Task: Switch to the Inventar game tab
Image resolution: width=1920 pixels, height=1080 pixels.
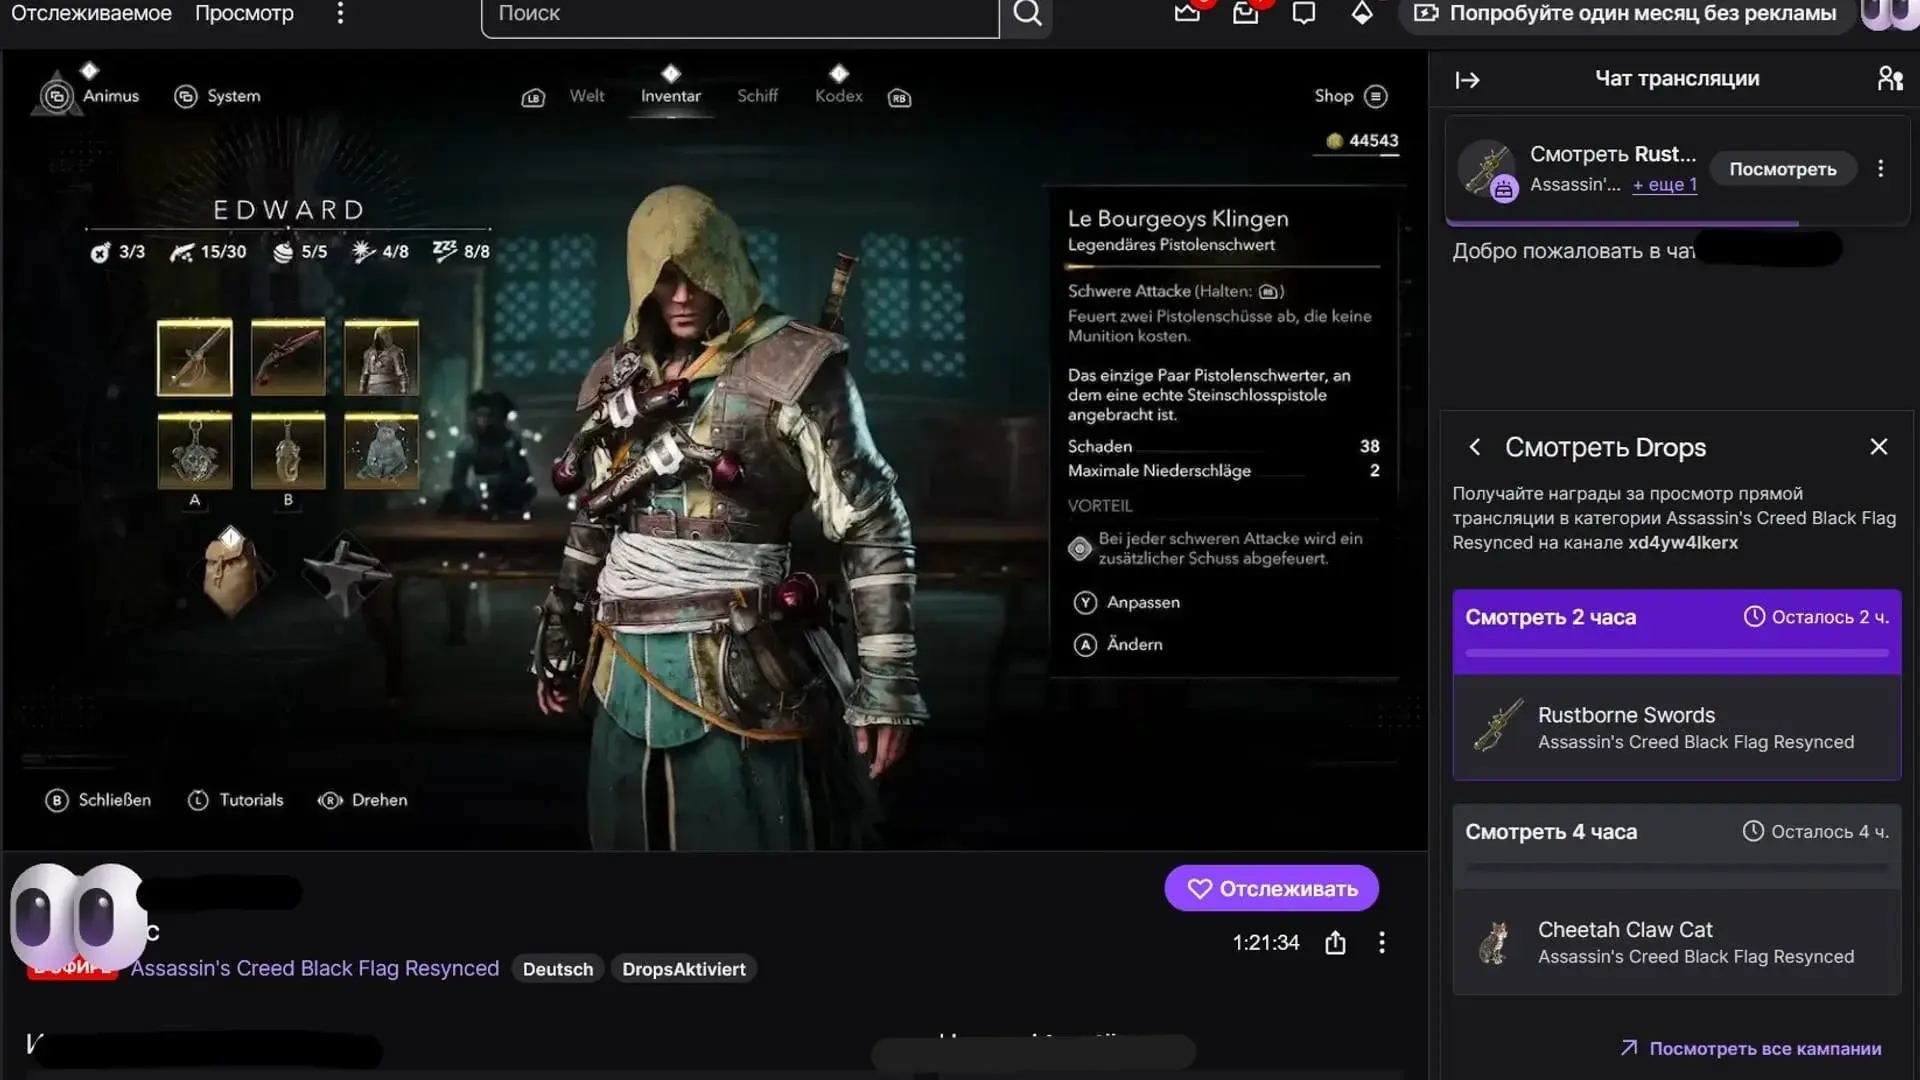Action: coord(671,96)
